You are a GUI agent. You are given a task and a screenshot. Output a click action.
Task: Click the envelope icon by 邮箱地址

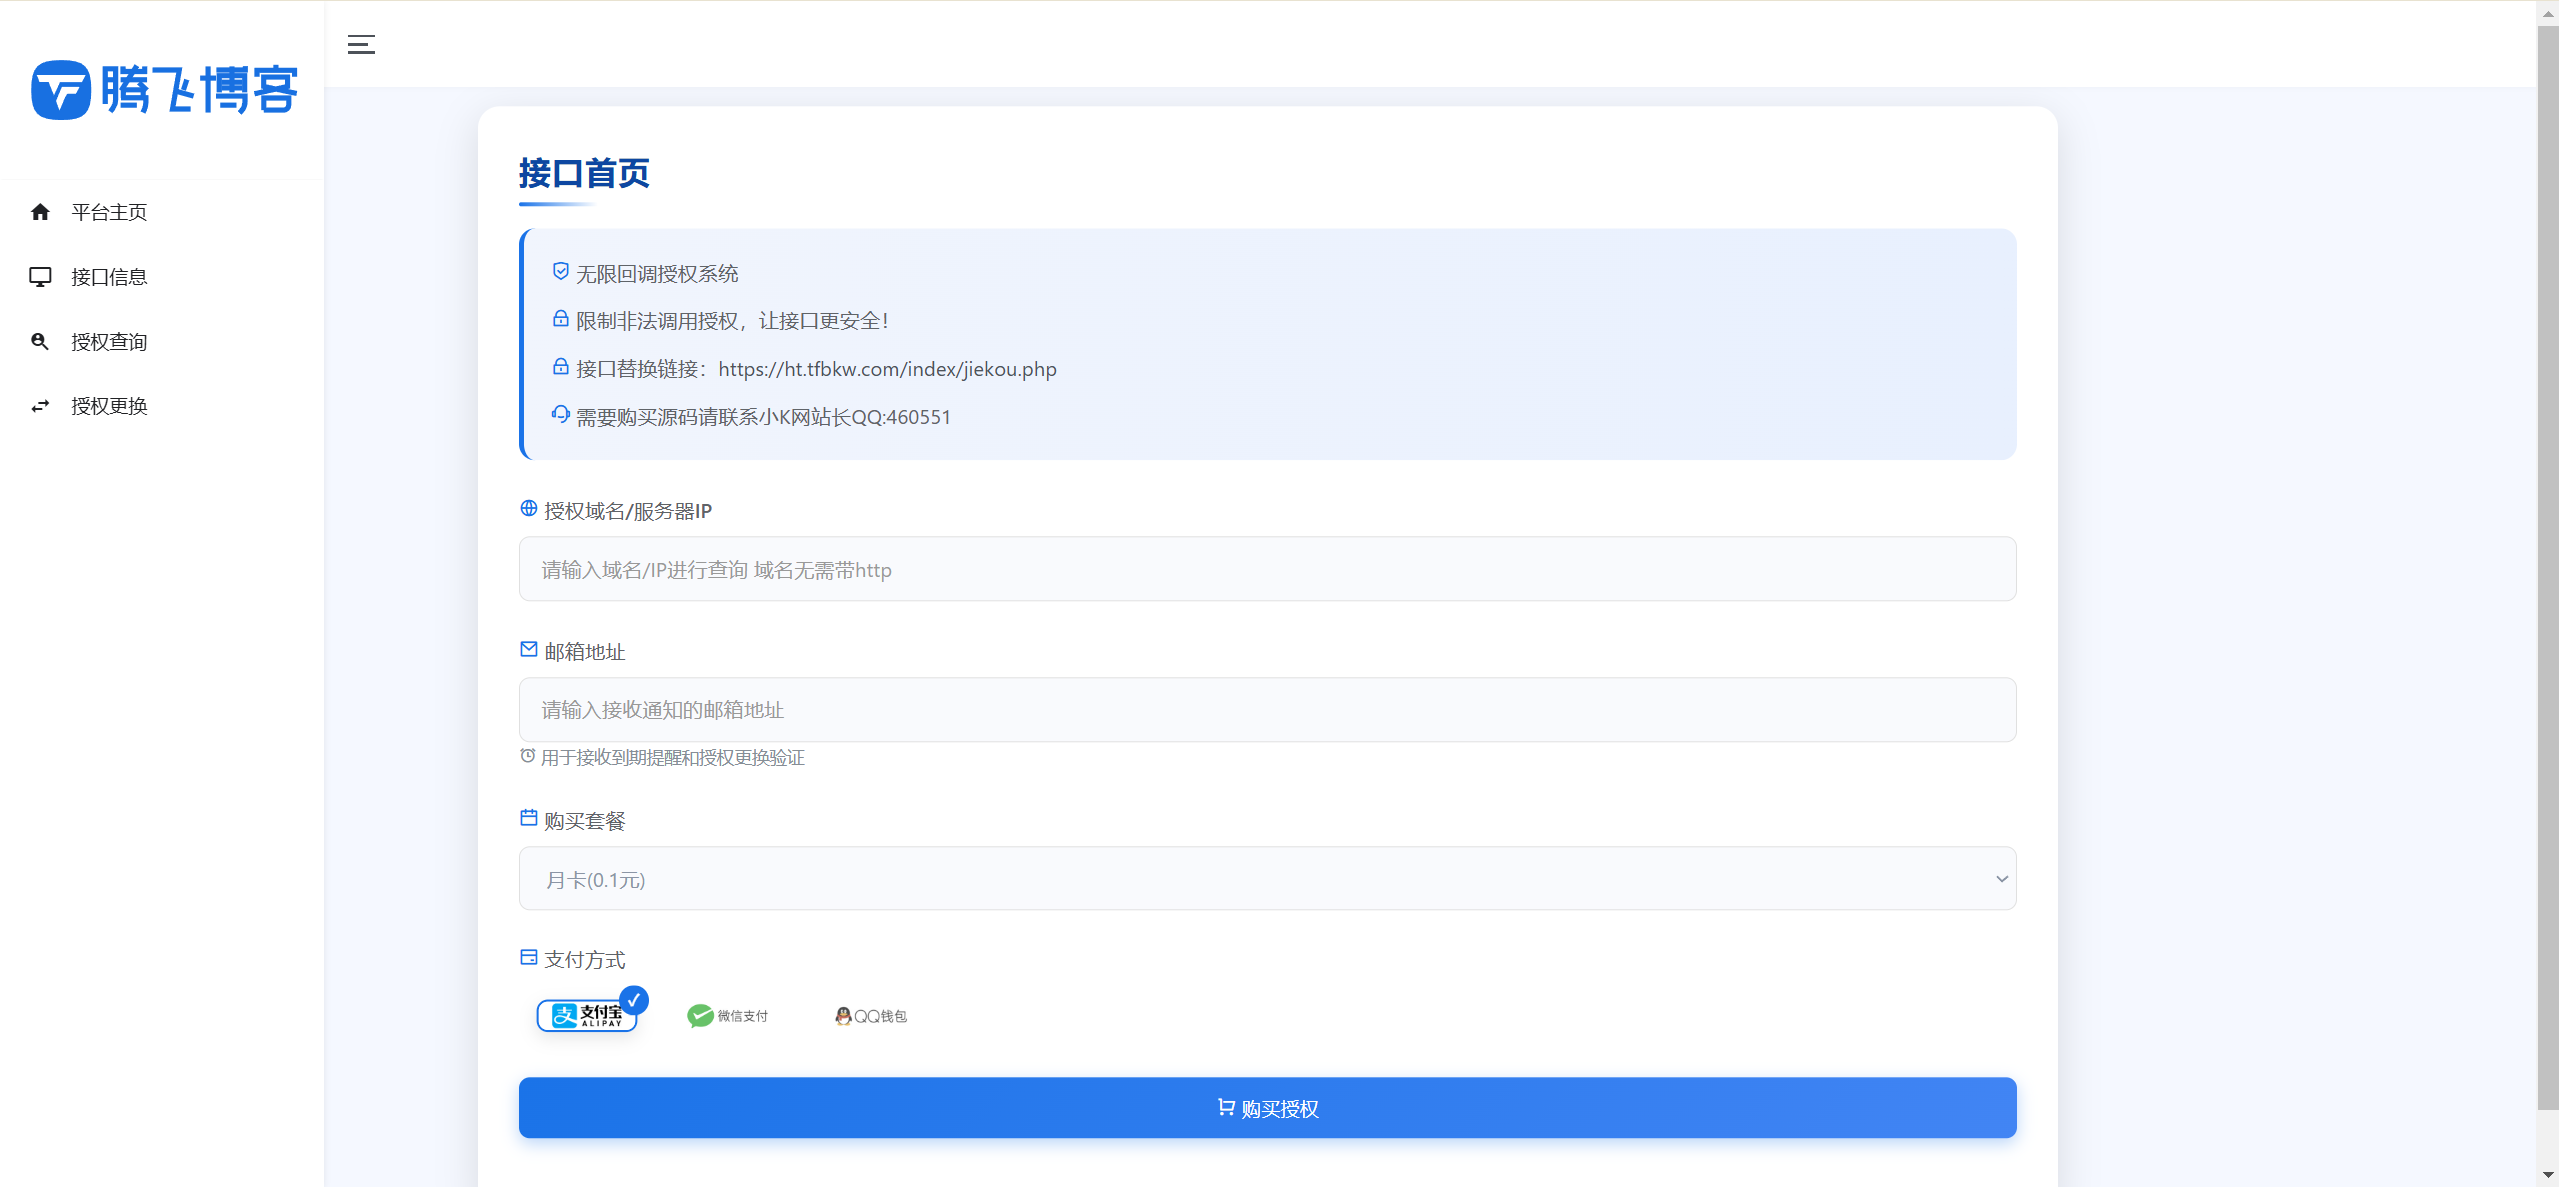coord(529,650)
